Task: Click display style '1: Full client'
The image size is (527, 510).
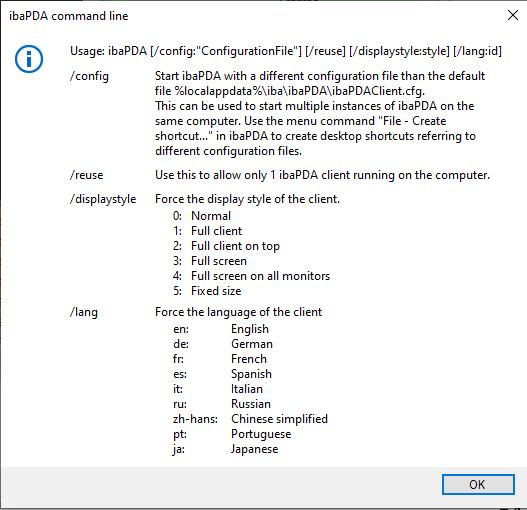Action: (207, 231)
